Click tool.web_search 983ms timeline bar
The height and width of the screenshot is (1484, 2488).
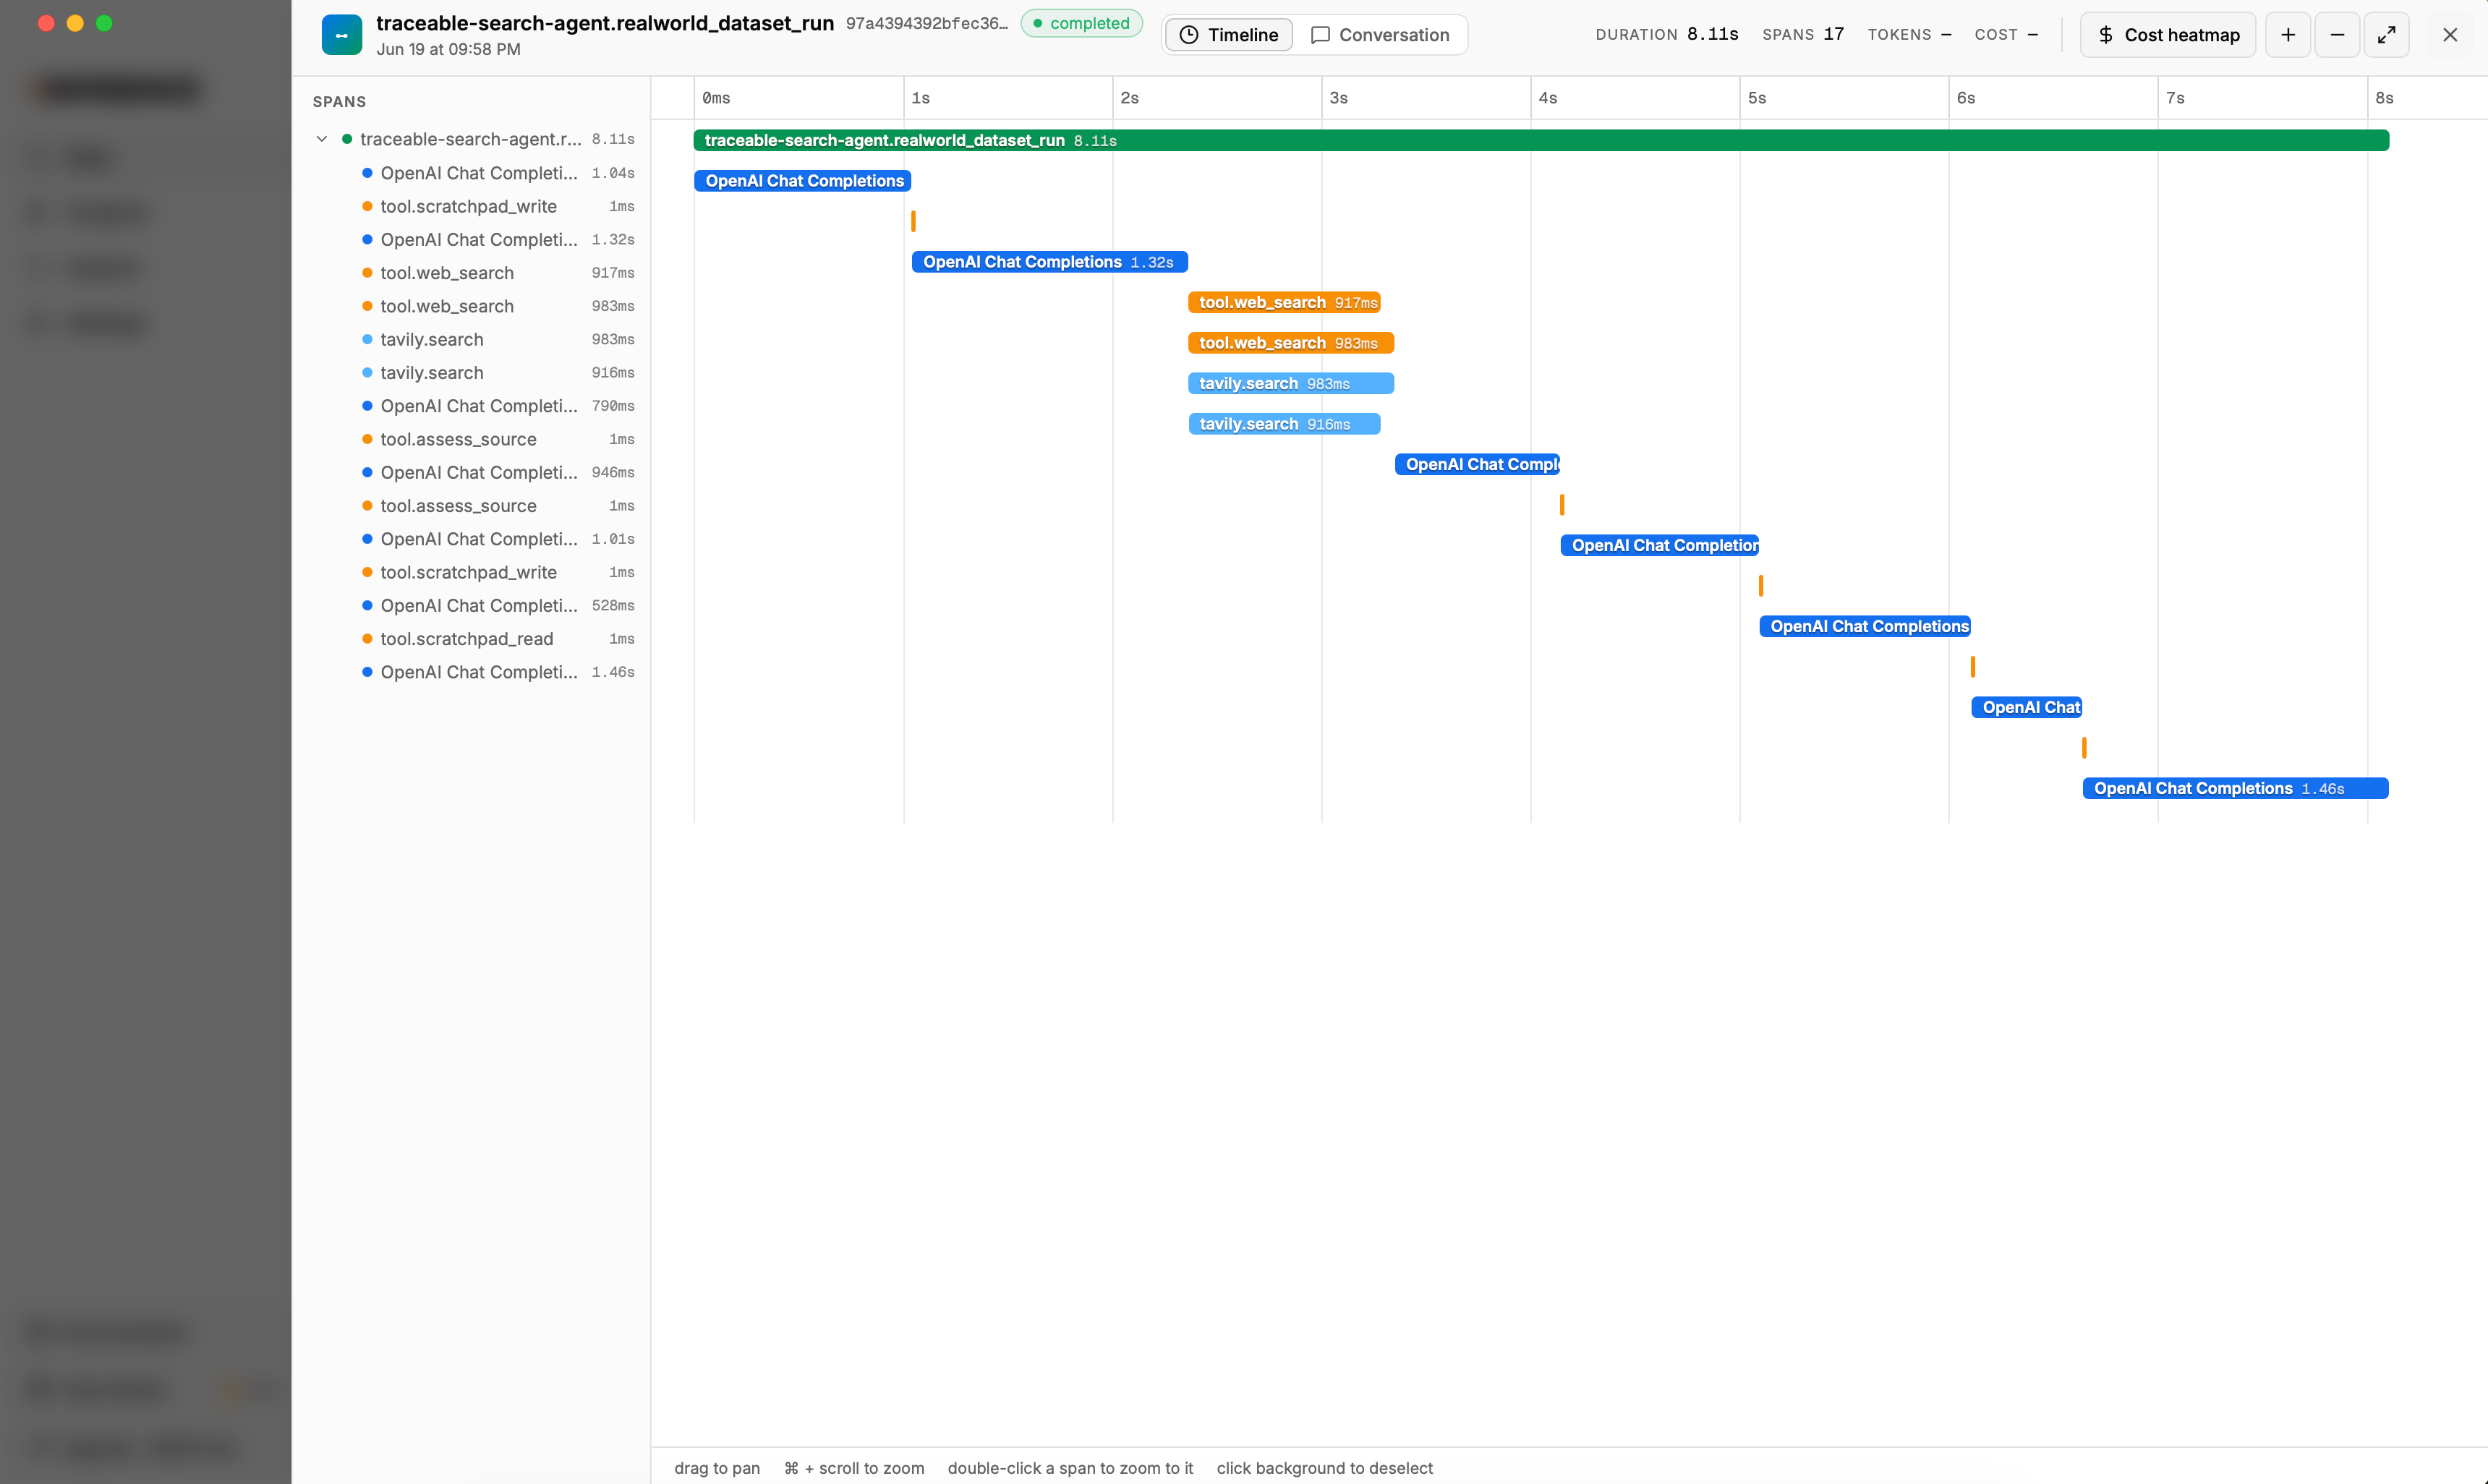pyautogui.click(x=1291, y=343)
